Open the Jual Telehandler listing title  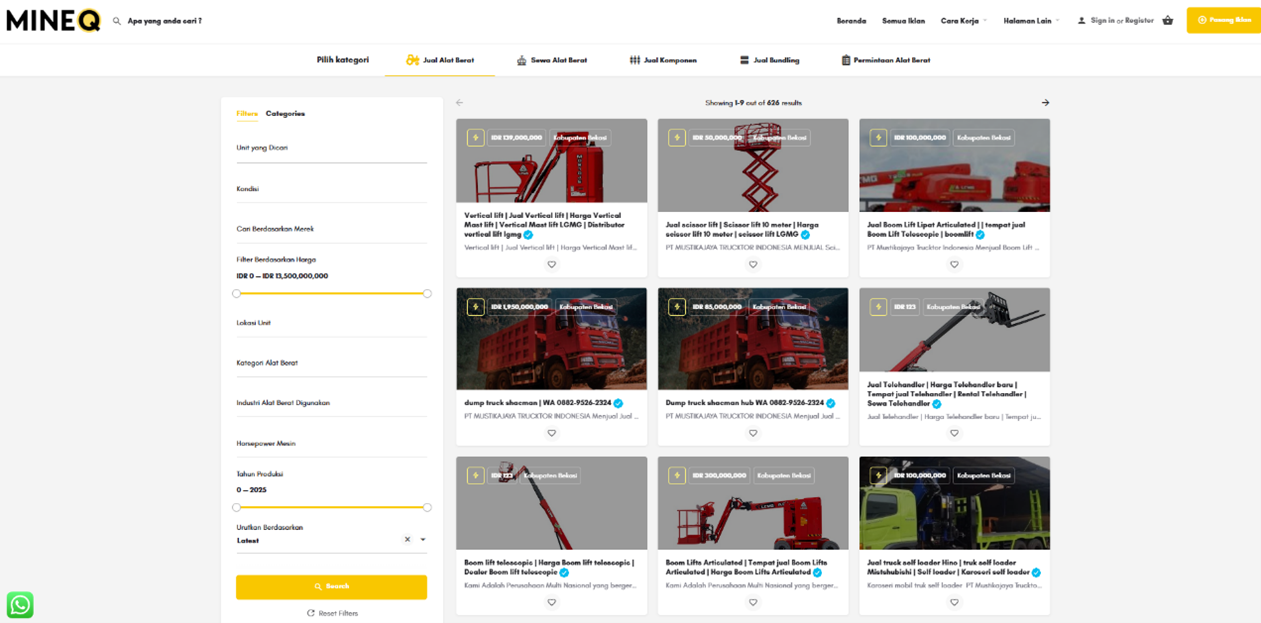[946, 394]
